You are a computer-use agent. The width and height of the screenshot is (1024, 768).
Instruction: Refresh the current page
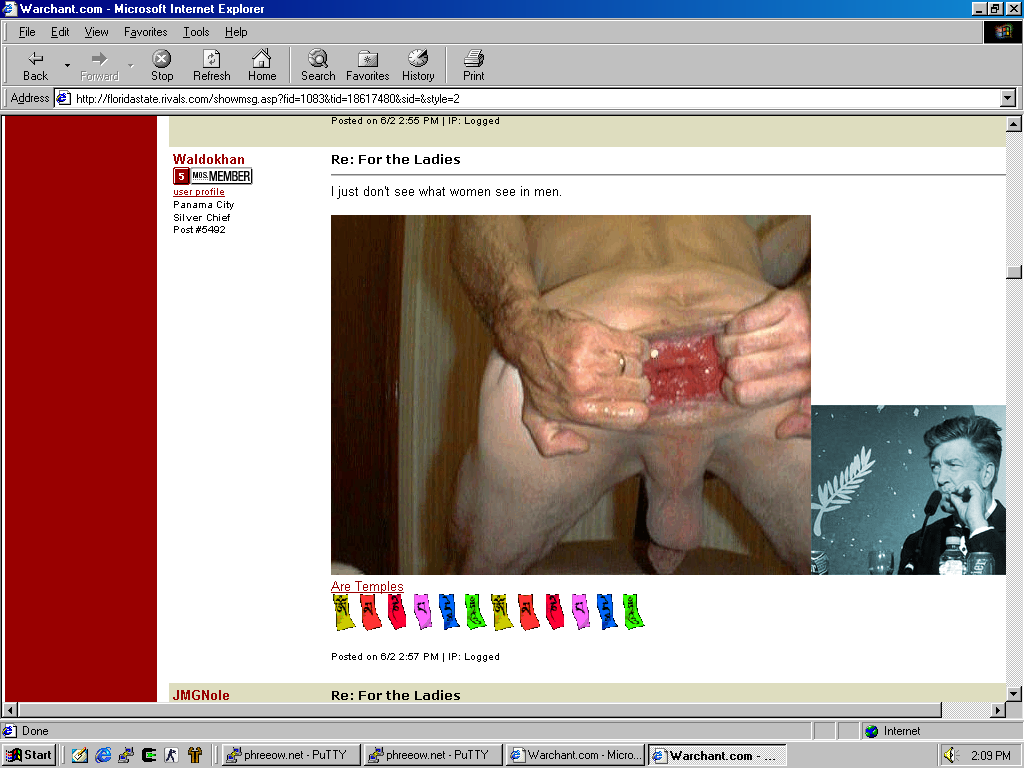[x=211, y=65]
